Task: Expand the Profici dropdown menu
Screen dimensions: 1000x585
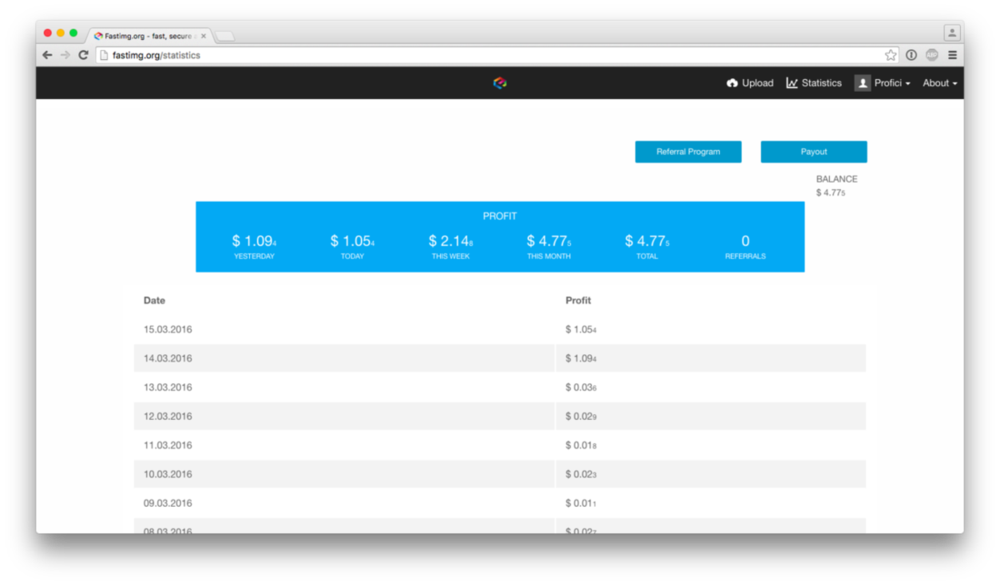Action: click(892, 83)
